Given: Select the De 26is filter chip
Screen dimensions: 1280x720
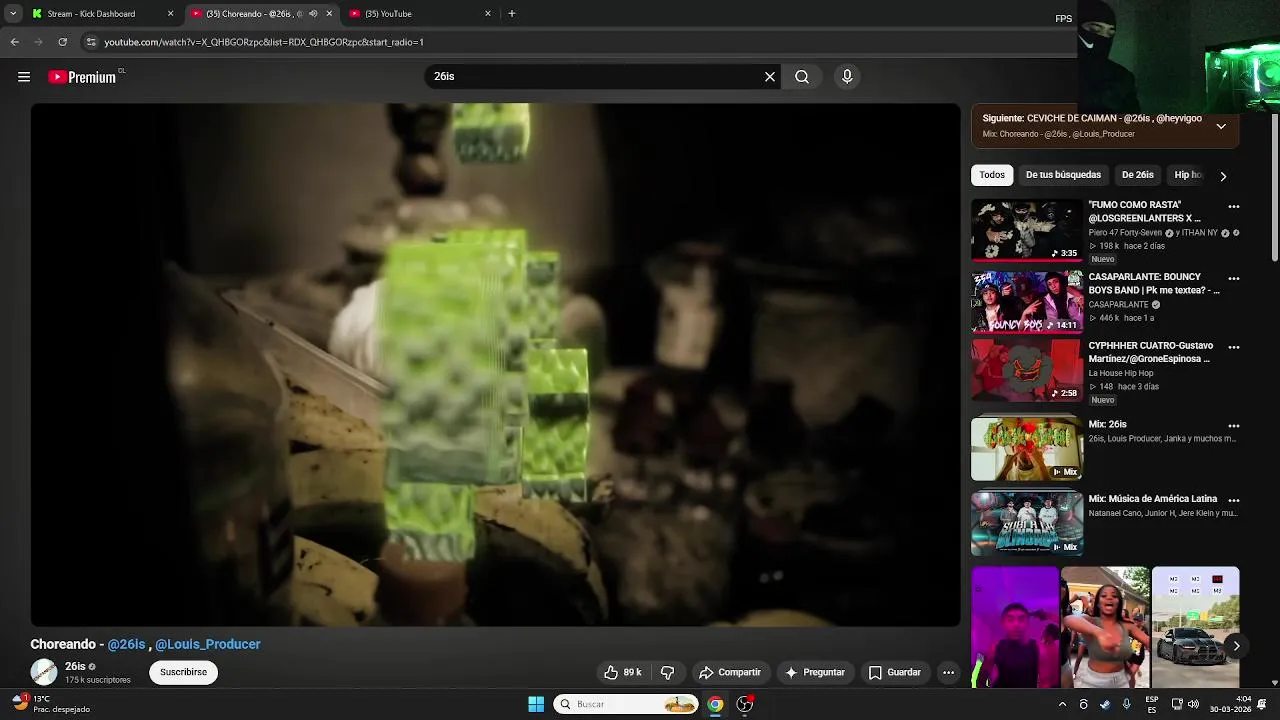Looking at the screenshot, I should coord(1137,175).
